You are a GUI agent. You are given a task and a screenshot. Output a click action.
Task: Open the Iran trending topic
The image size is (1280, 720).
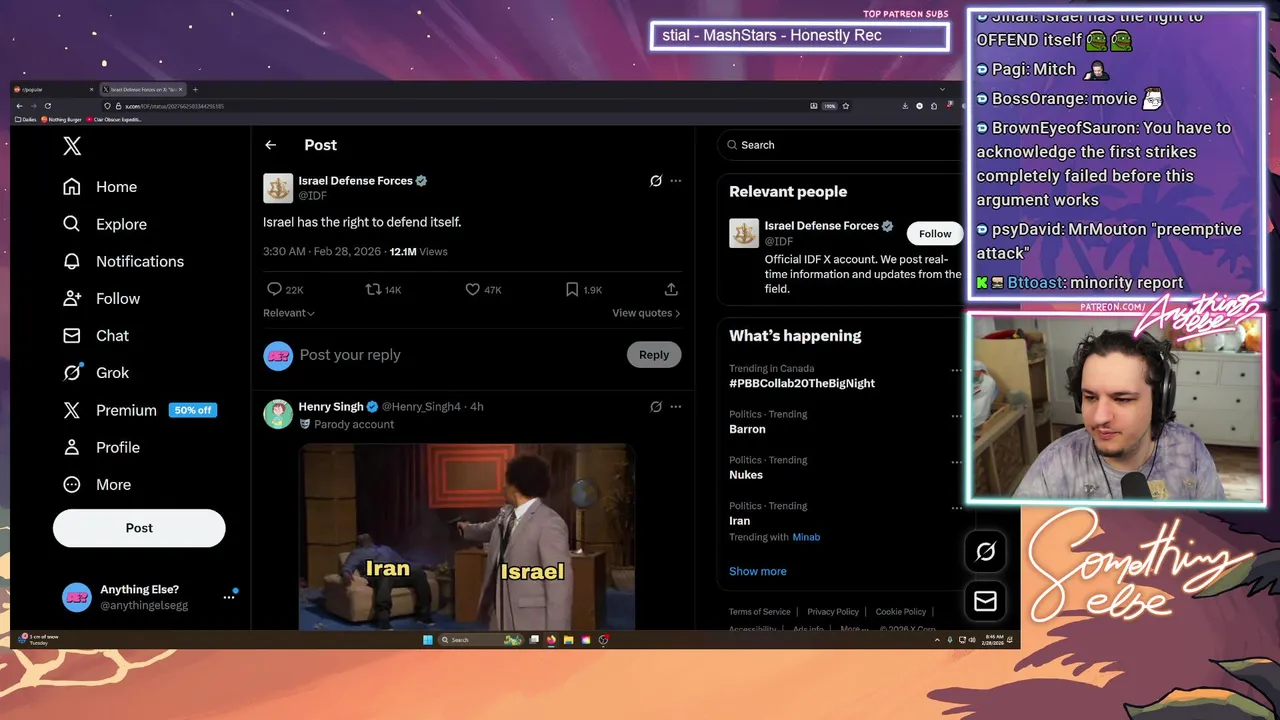click(x=739, y=521)
